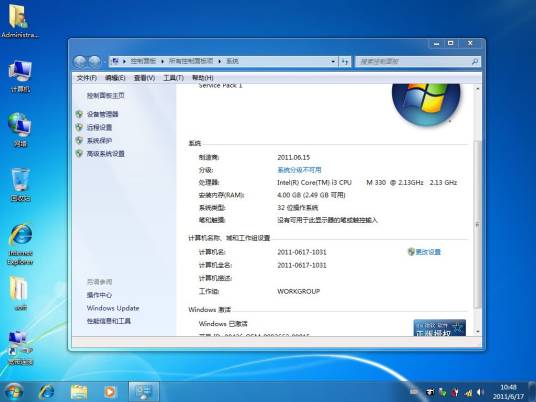Open Windows Update in the left panel
Viewport: 536px width, 402px height.
[x=113, y=308]
